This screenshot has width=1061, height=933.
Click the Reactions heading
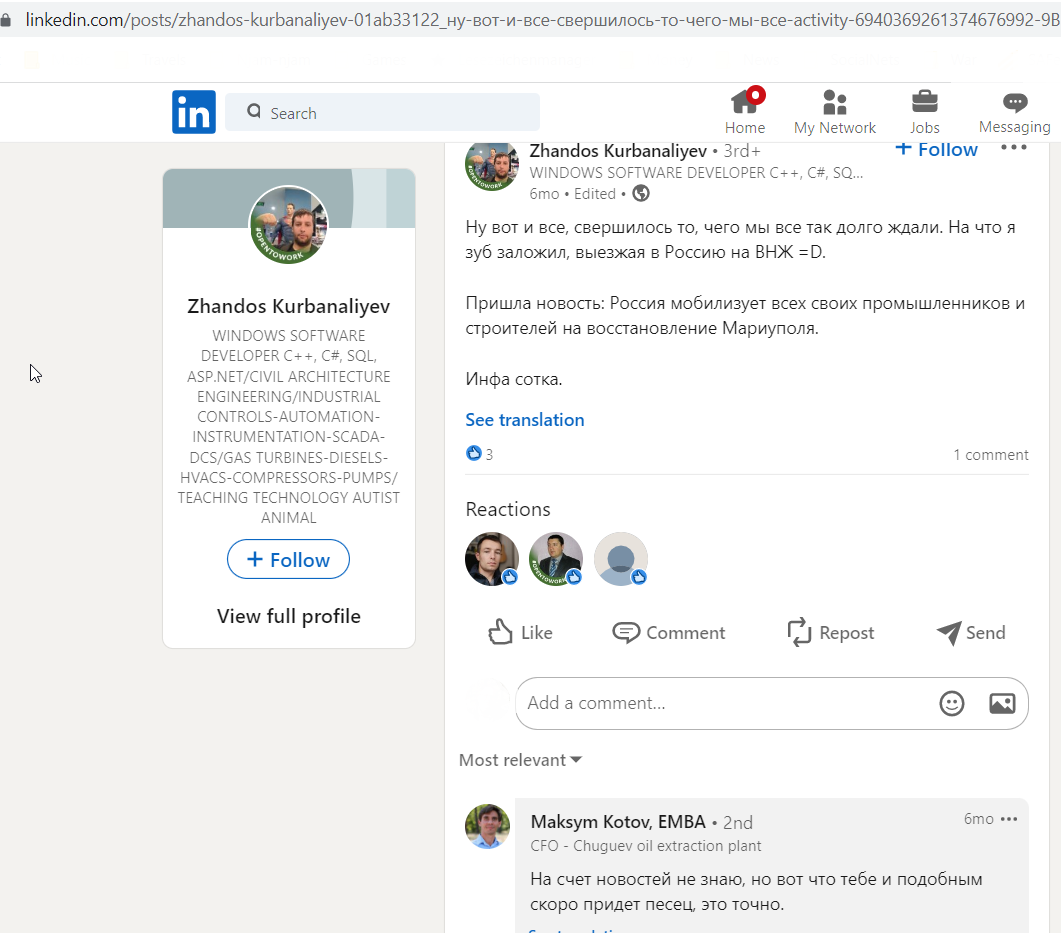[x=508, y=509]
